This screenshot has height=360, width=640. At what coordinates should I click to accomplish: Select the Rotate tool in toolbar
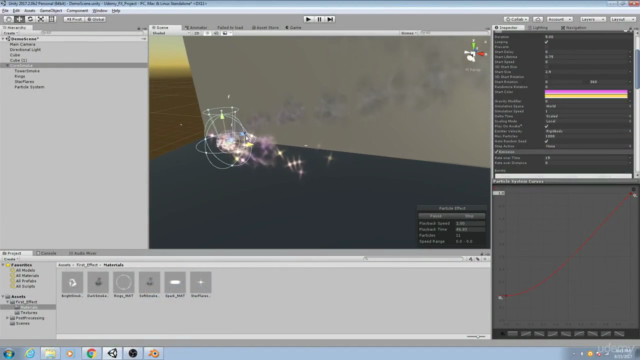(30, 19)
